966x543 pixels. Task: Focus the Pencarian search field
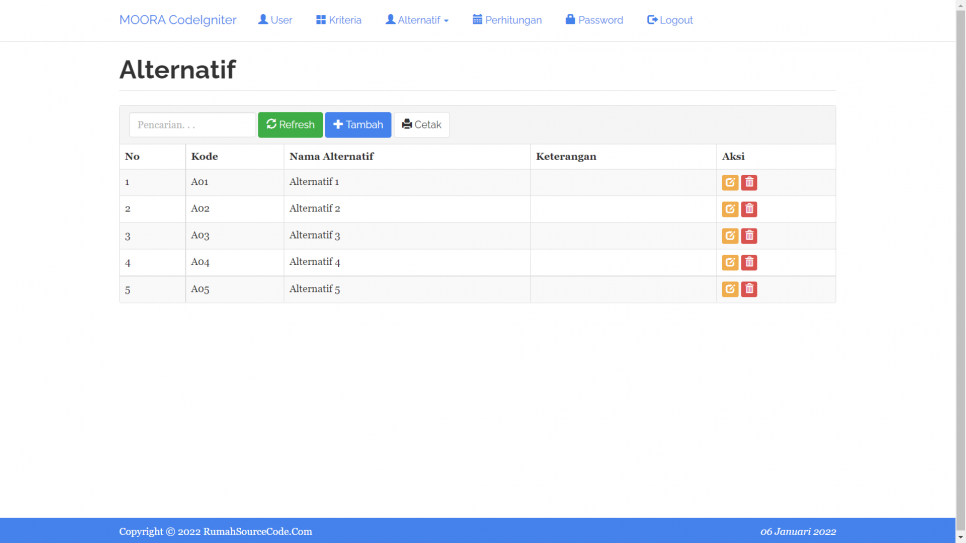[192, 125]
